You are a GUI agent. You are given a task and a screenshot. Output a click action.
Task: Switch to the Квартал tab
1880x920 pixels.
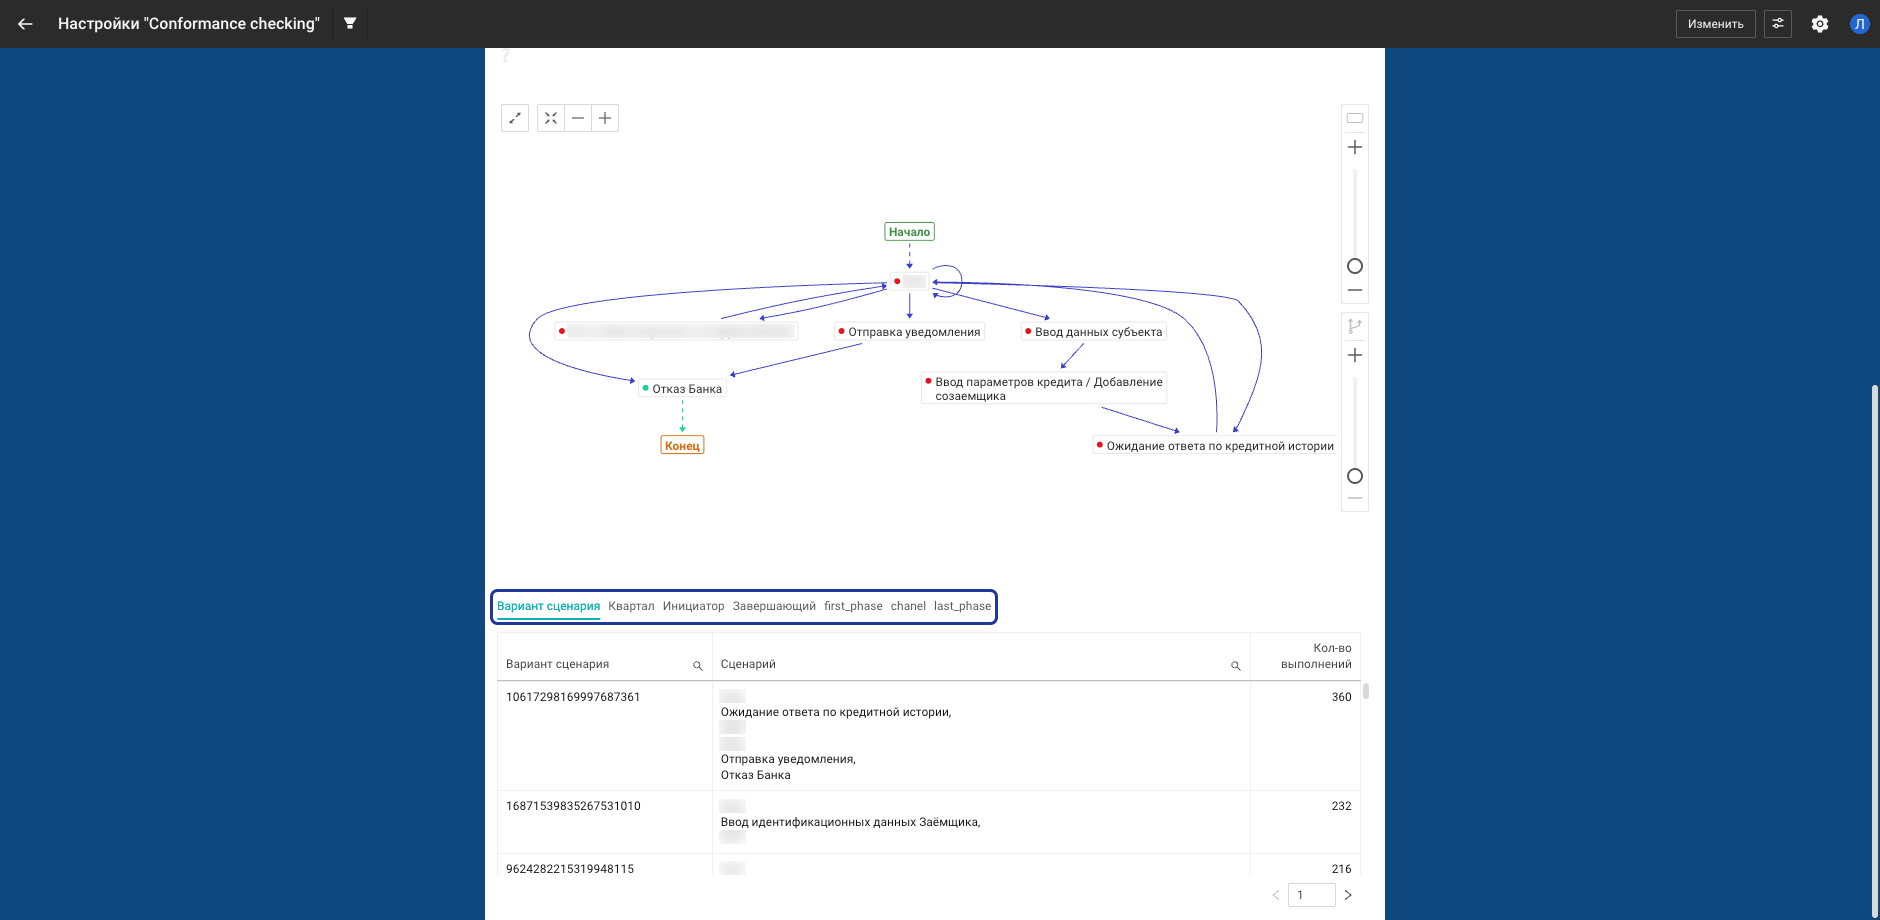[x=631, y=606]
